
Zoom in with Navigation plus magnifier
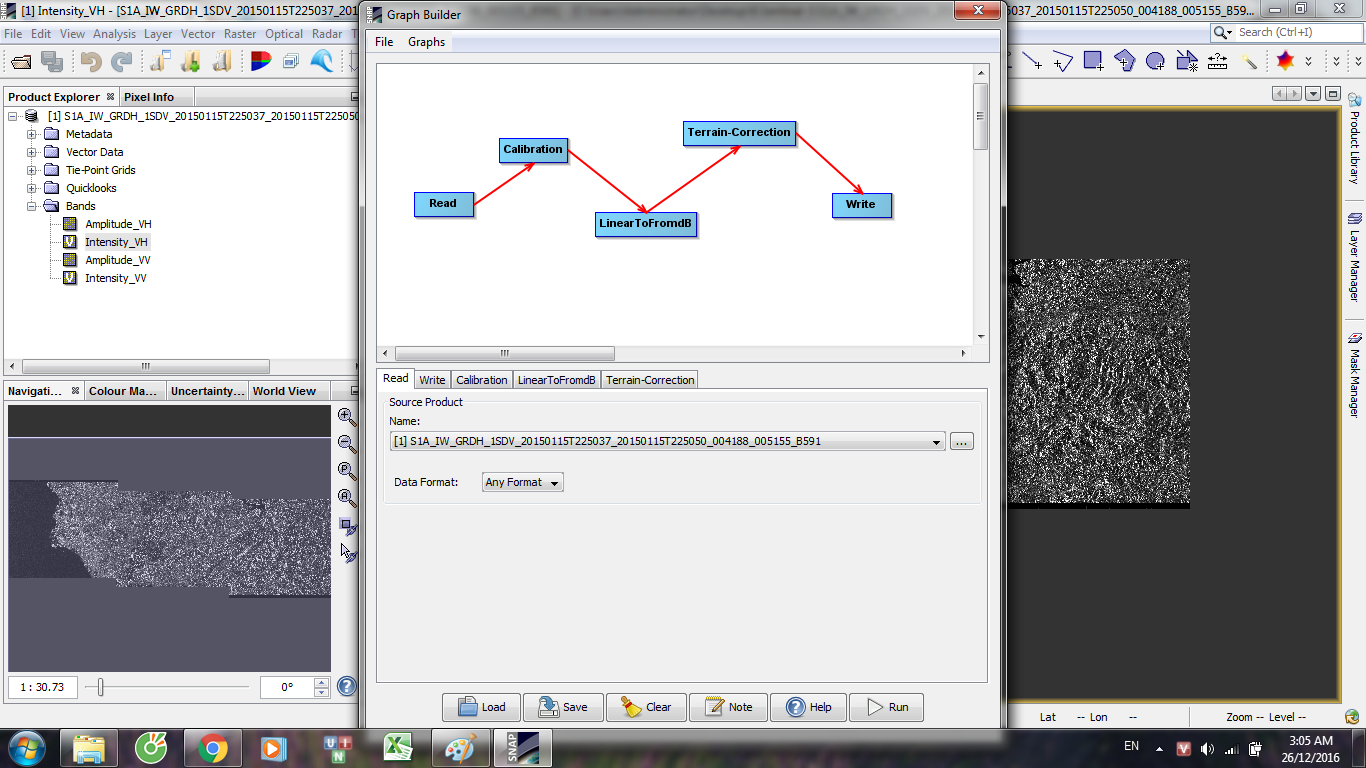[x=347, y=417]
